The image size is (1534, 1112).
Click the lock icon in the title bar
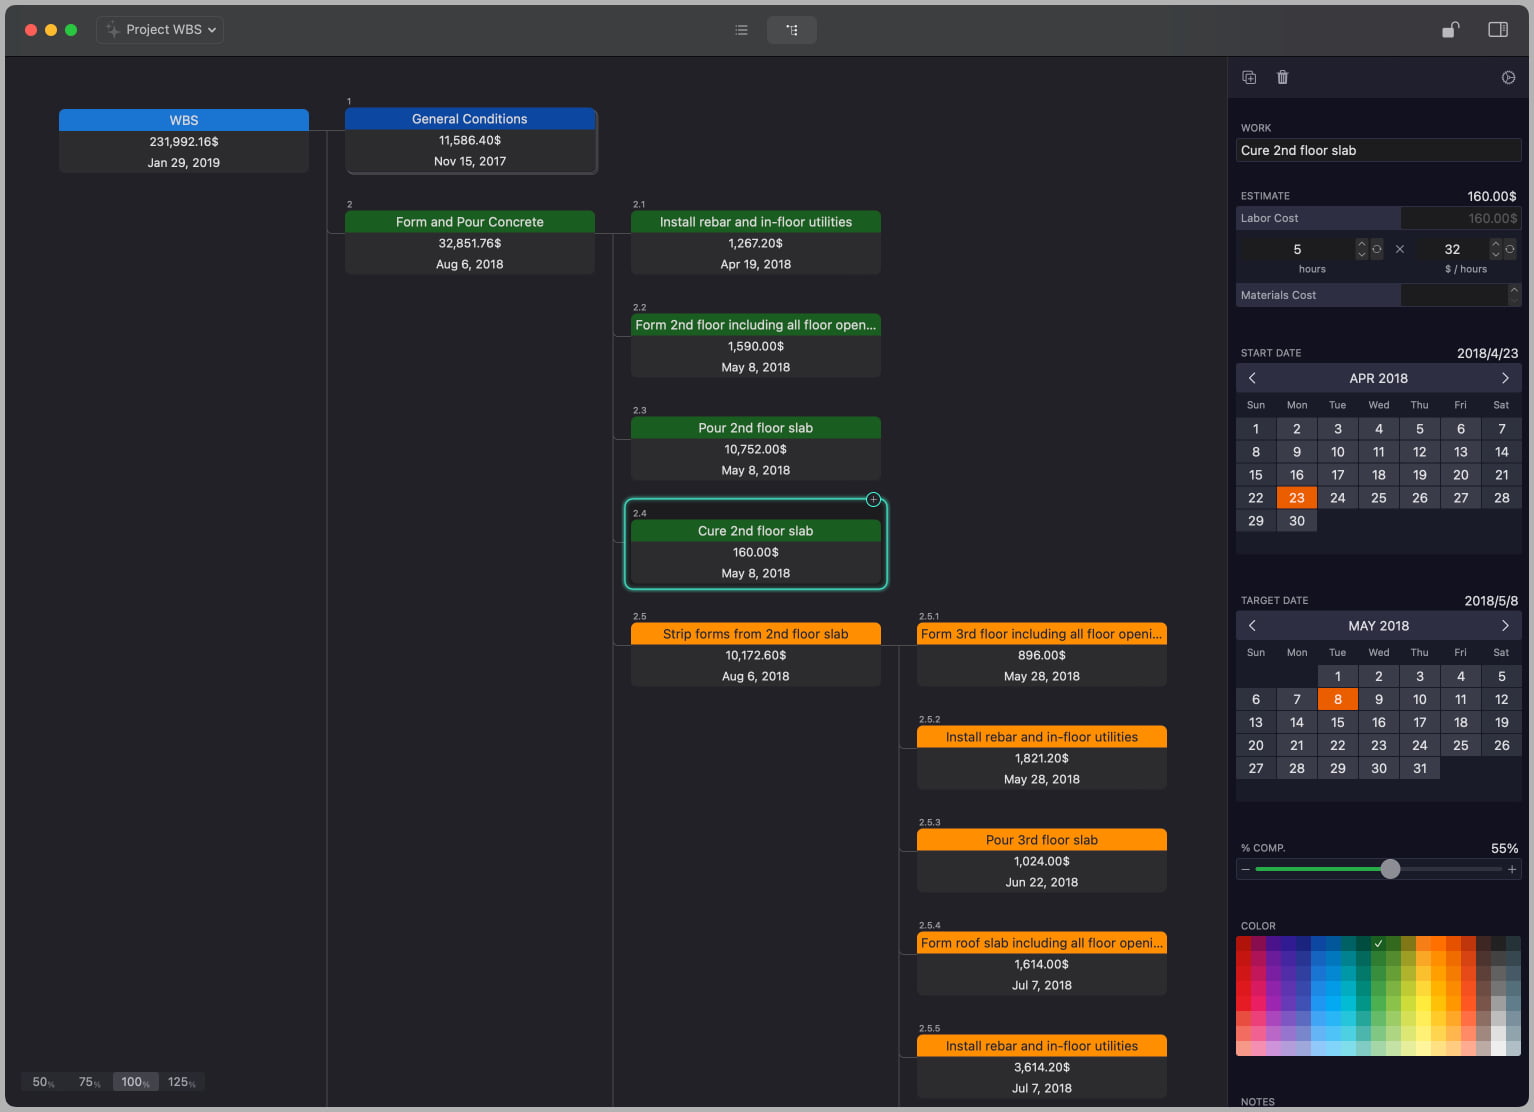(1450, 29)
